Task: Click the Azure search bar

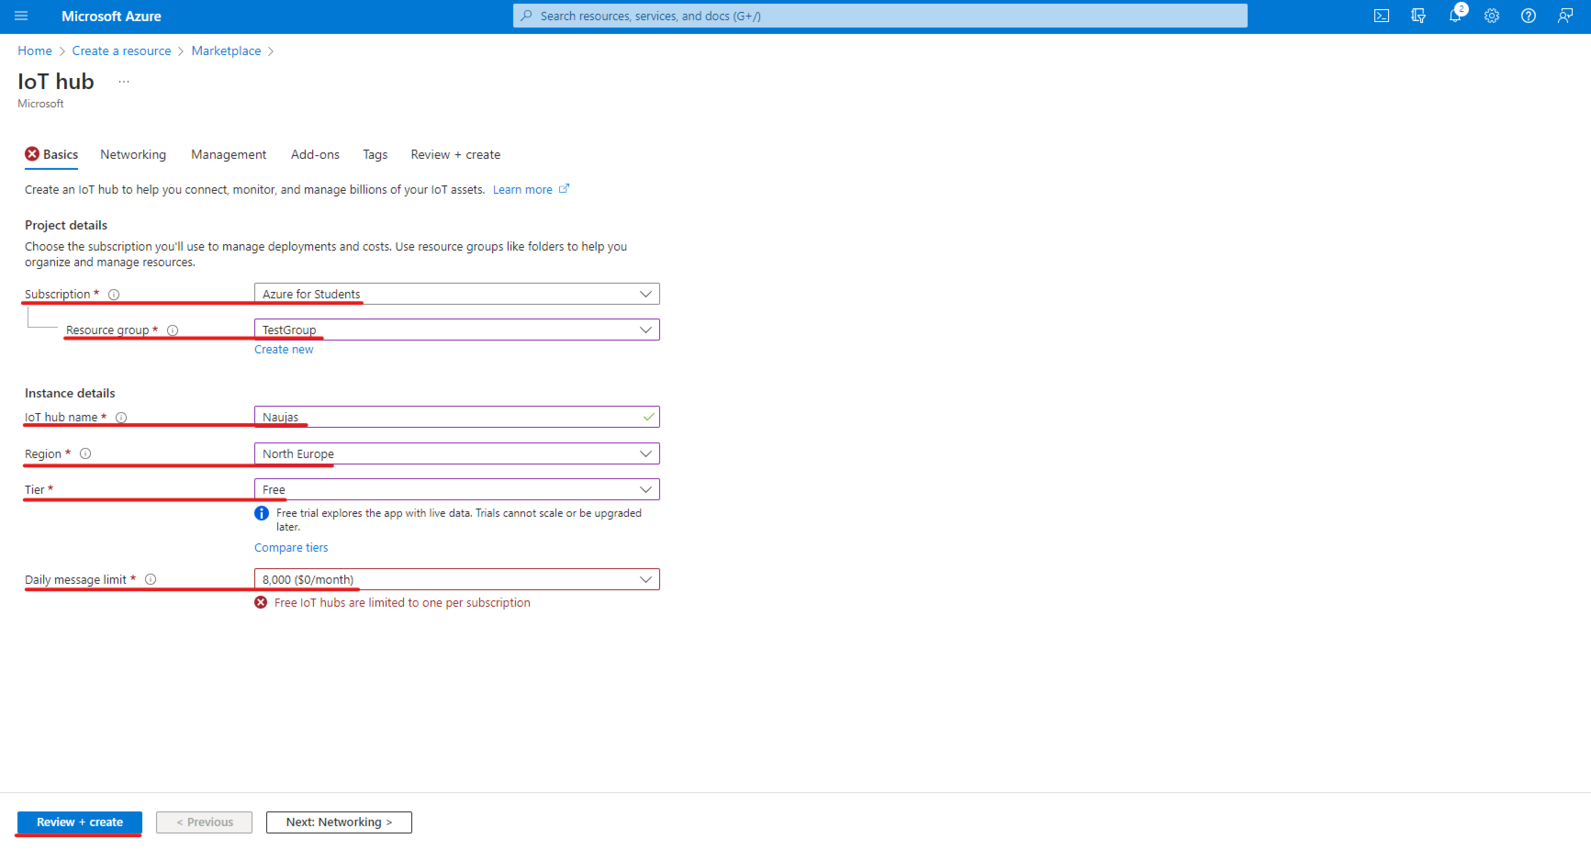Action: [880, 16]
